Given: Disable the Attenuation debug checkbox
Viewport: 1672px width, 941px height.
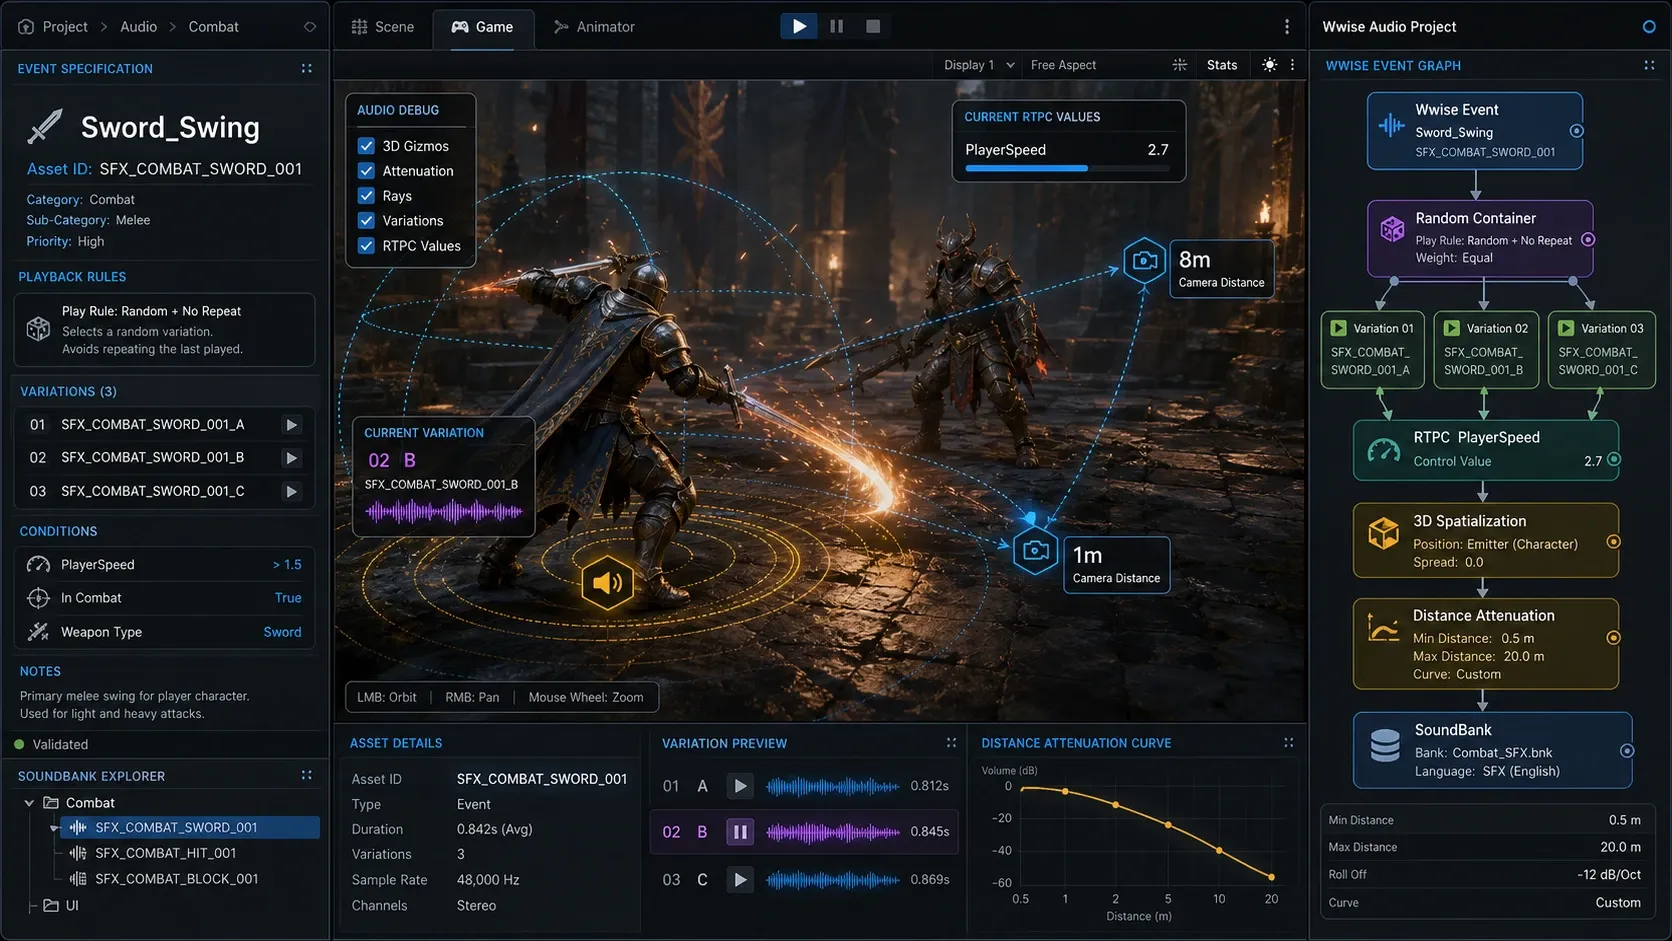Looking at the screenshot, I should coord(366,171).
